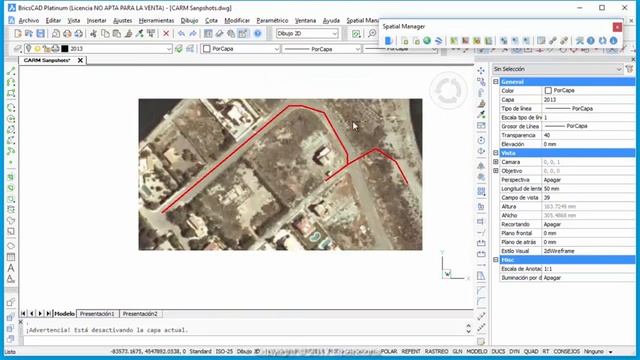Click the blue refresh arrows icon in Spatial Manager
This screenshot has width=640, height=360.
602,40
